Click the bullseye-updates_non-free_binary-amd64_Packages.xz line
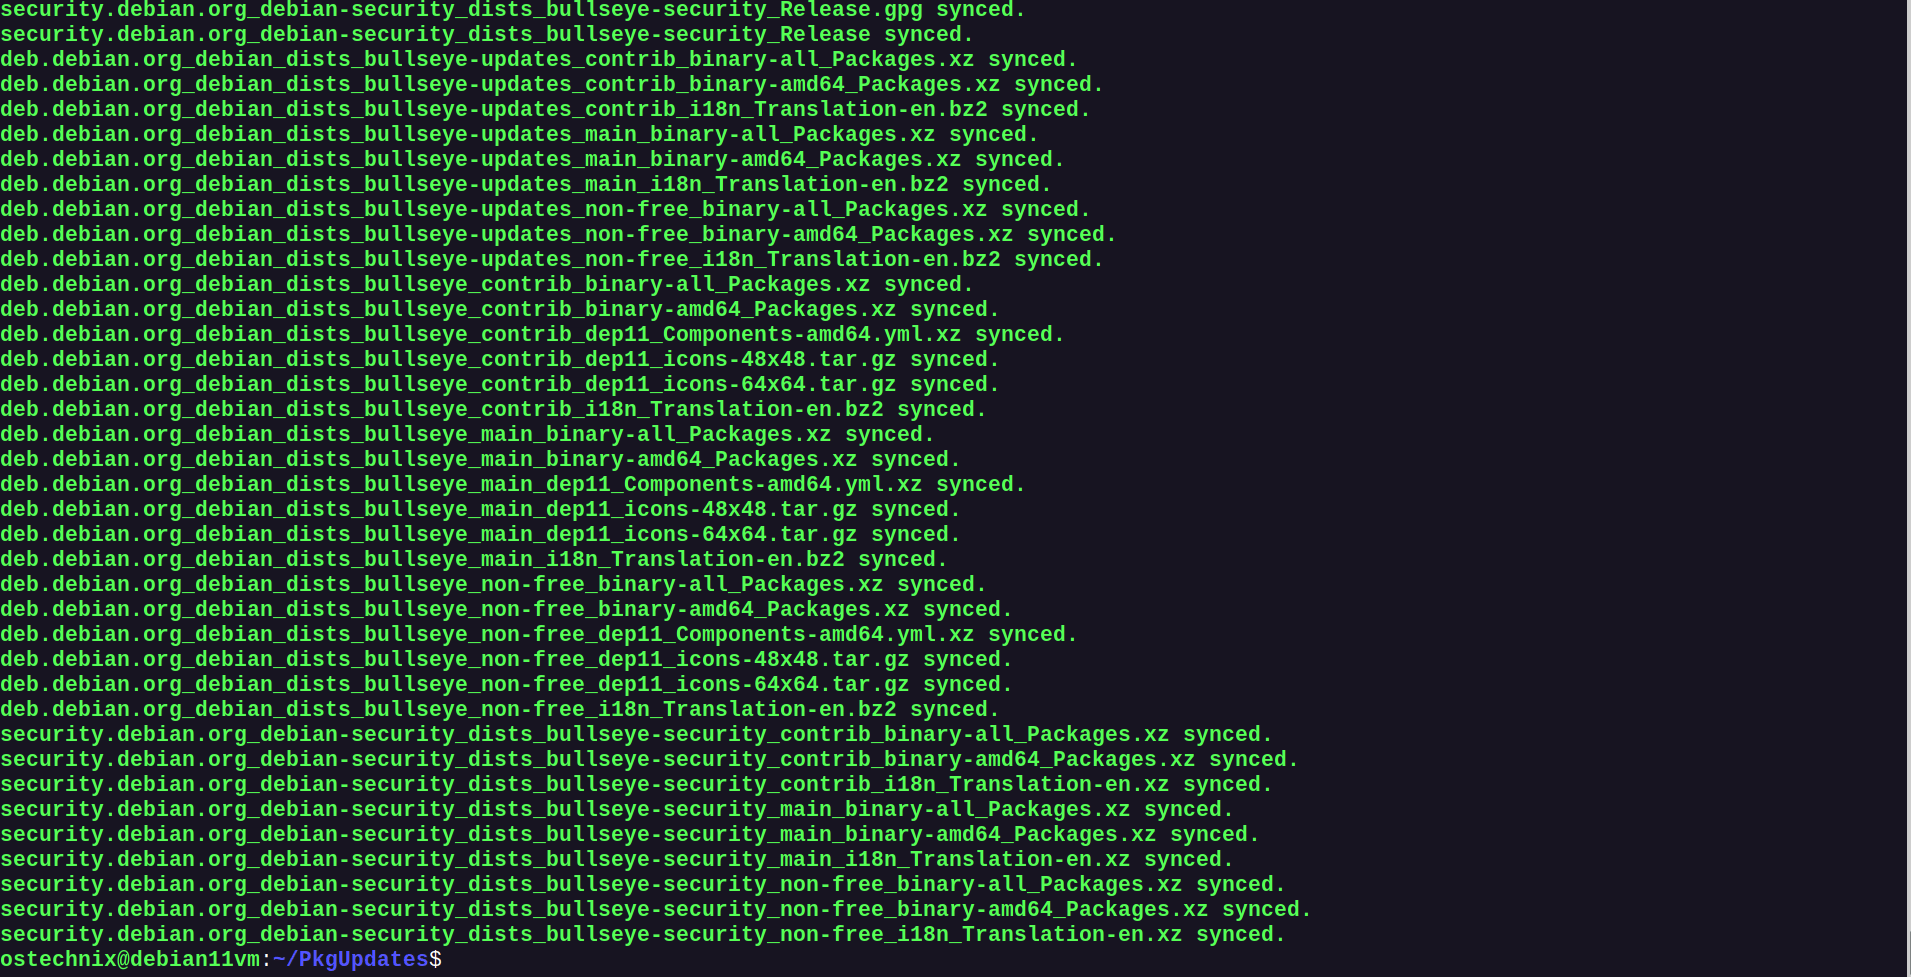Viewport: 1911px width, 977px height. point(558,235)
